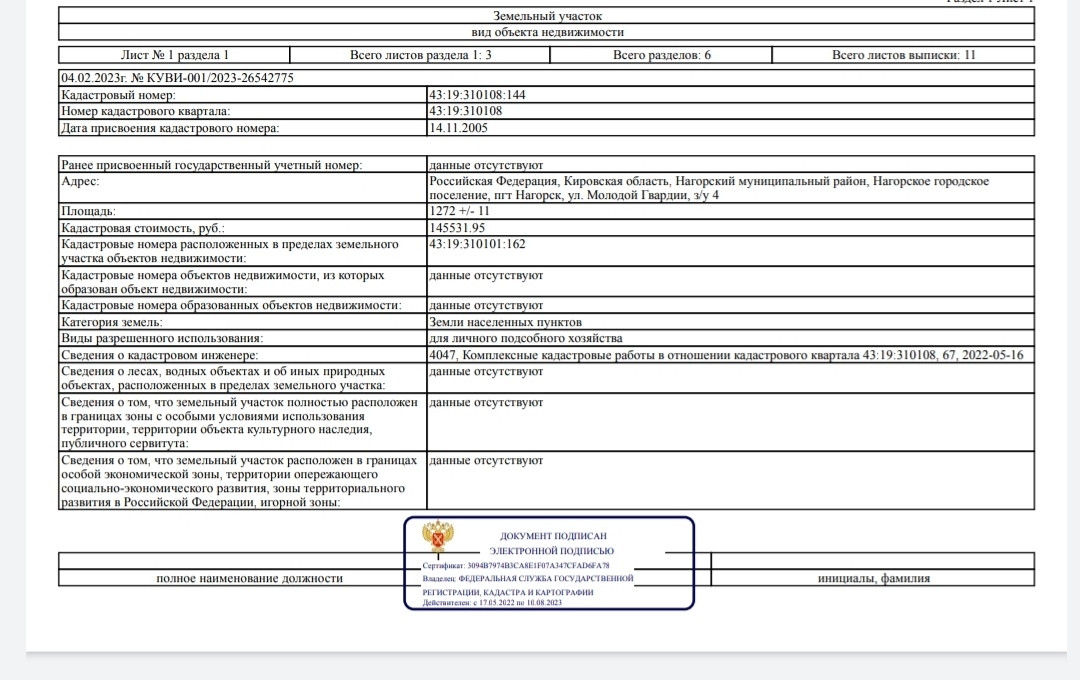Click 'ДОКУМЕНТ ПОДПИСАН' stamp heading
The image size is (1080, 680).
pyautogui.click(x=553, y=536)
